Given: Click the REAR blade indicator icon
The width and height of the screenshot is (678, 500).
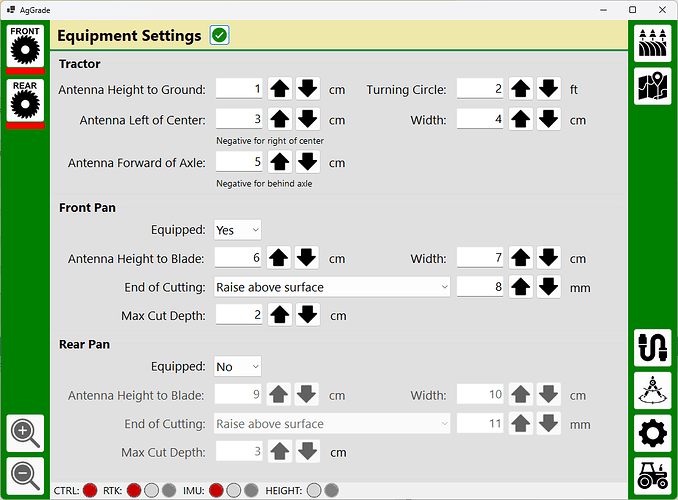Looking at the screenshot, I should [26, 103].
